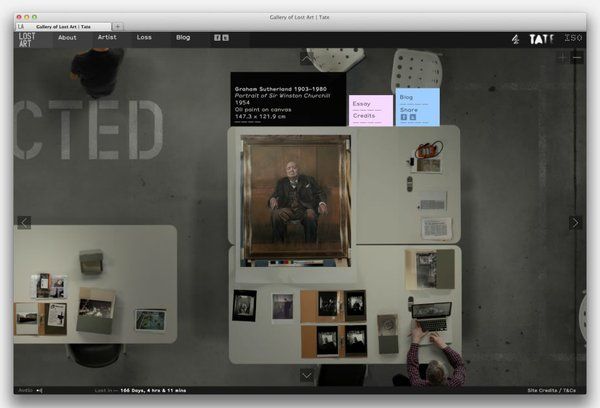Navigate right with the right arrow chevron

point(575,222)
